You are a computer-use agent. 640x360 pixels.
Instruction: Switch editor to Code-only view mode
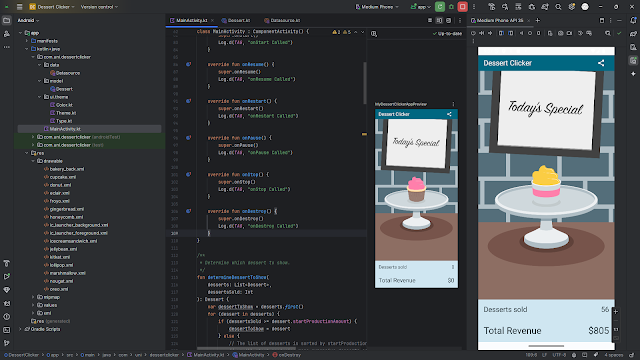tap(430, 20)
